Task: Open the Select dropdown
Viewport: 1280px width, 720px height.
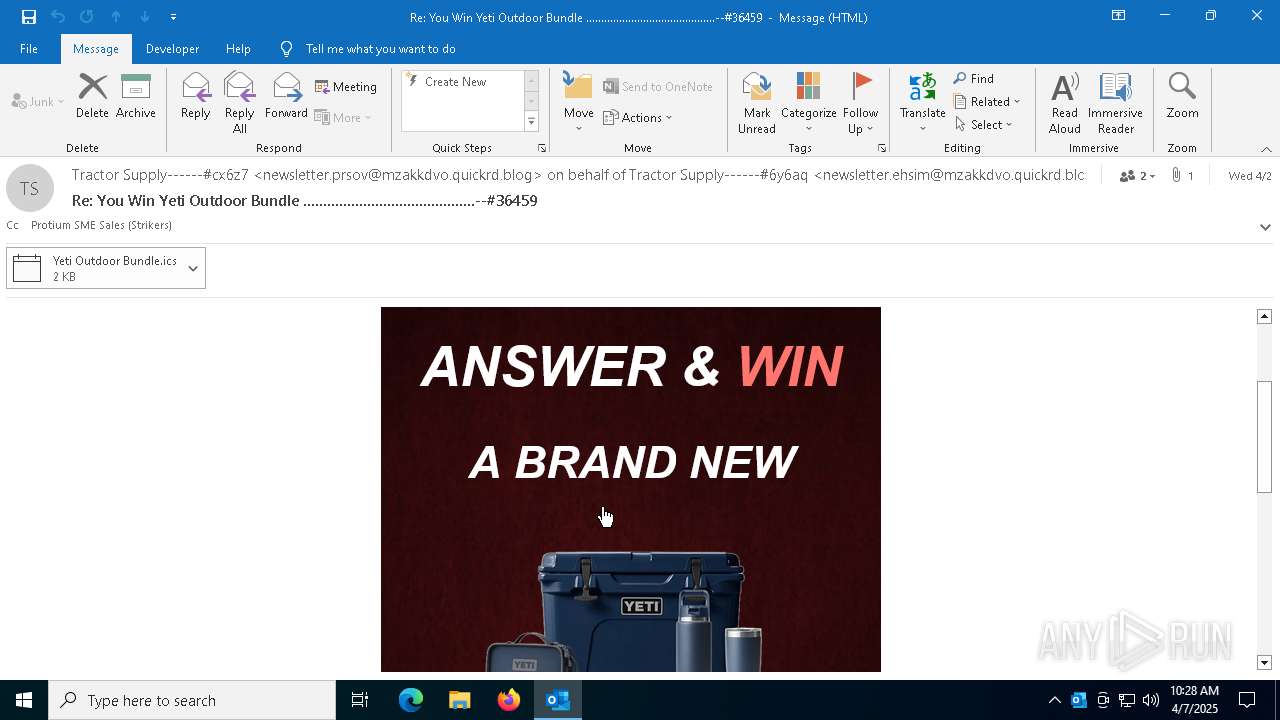Action: [x=984, y=125]
